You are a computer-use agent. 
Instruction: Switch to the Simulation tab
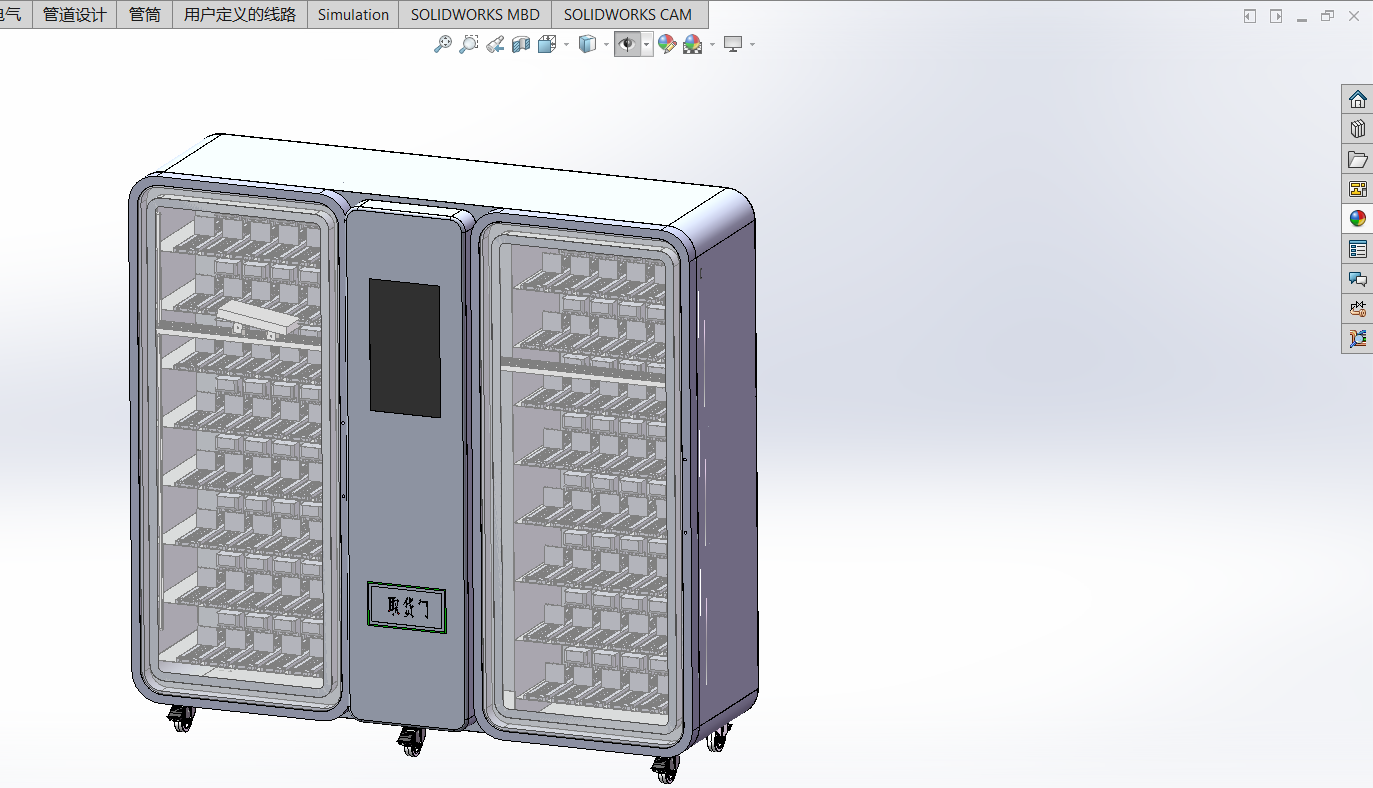tap(353, 15)
